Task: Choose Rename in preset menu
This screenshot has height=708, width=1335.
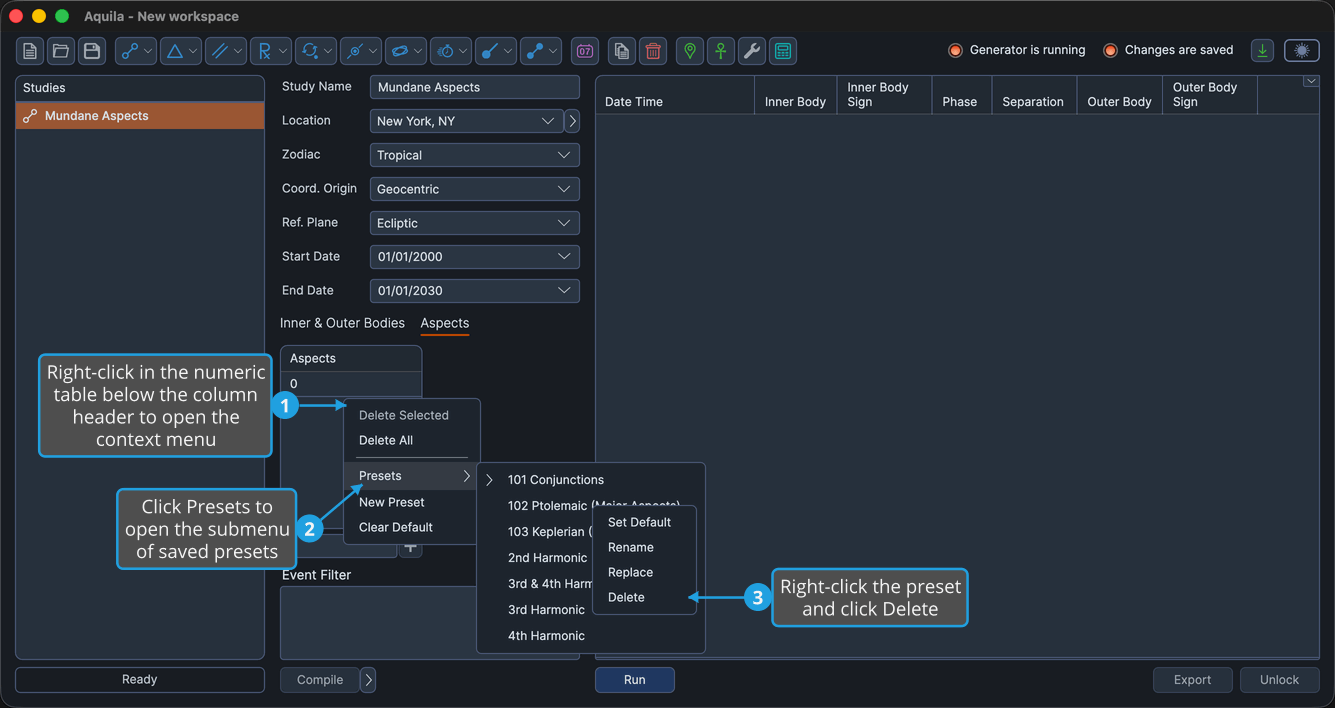Action: 631,547
